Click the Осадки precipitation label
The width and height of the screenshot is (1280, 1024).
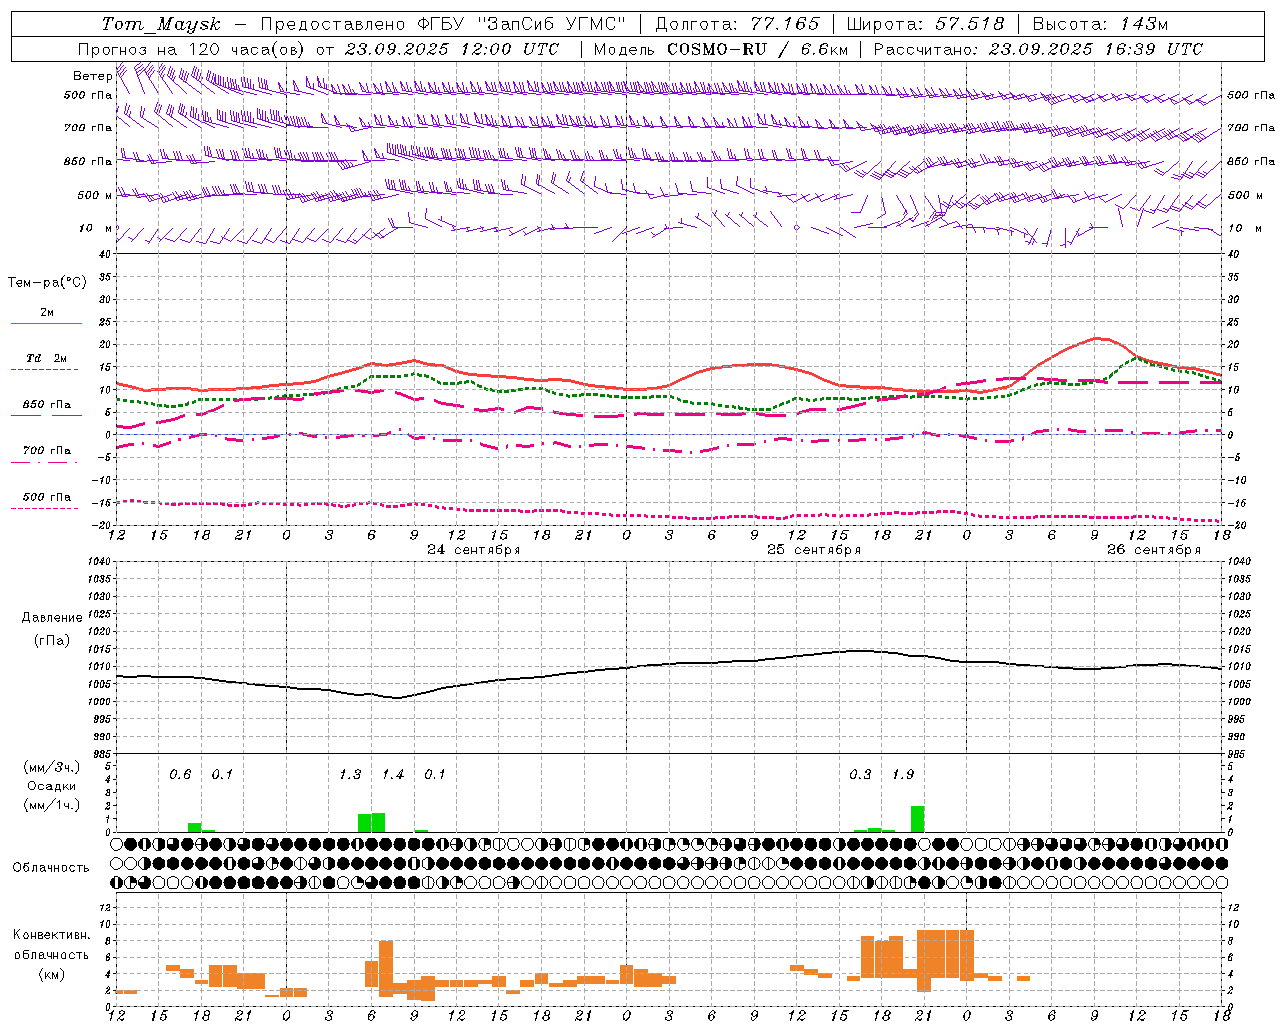click(x=52, y=786)
